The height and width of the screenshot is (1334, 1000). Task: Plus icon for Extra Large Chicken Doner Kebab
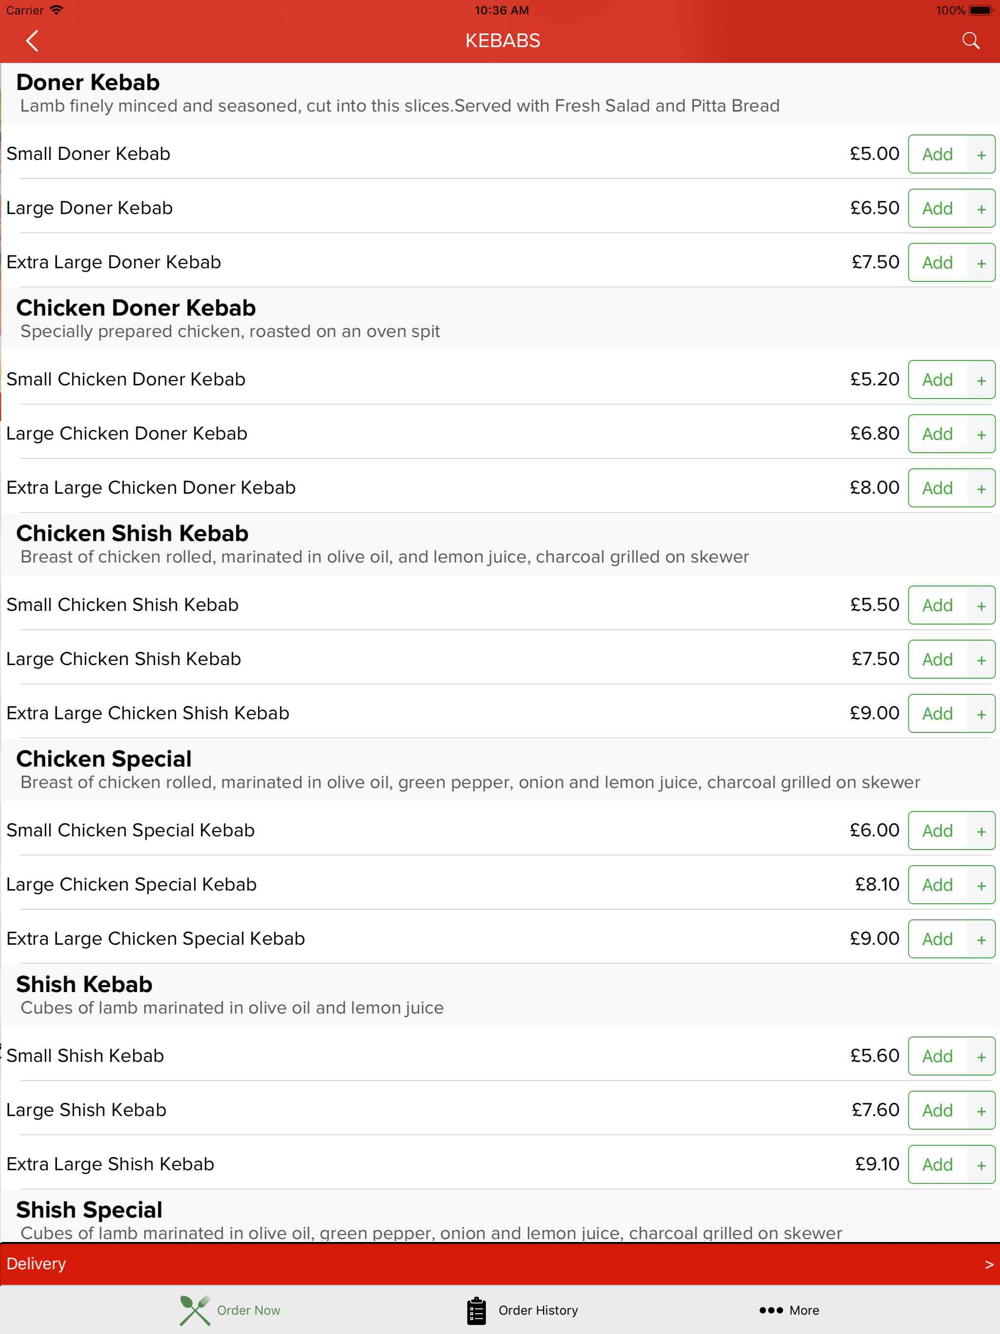pos(981,488)
